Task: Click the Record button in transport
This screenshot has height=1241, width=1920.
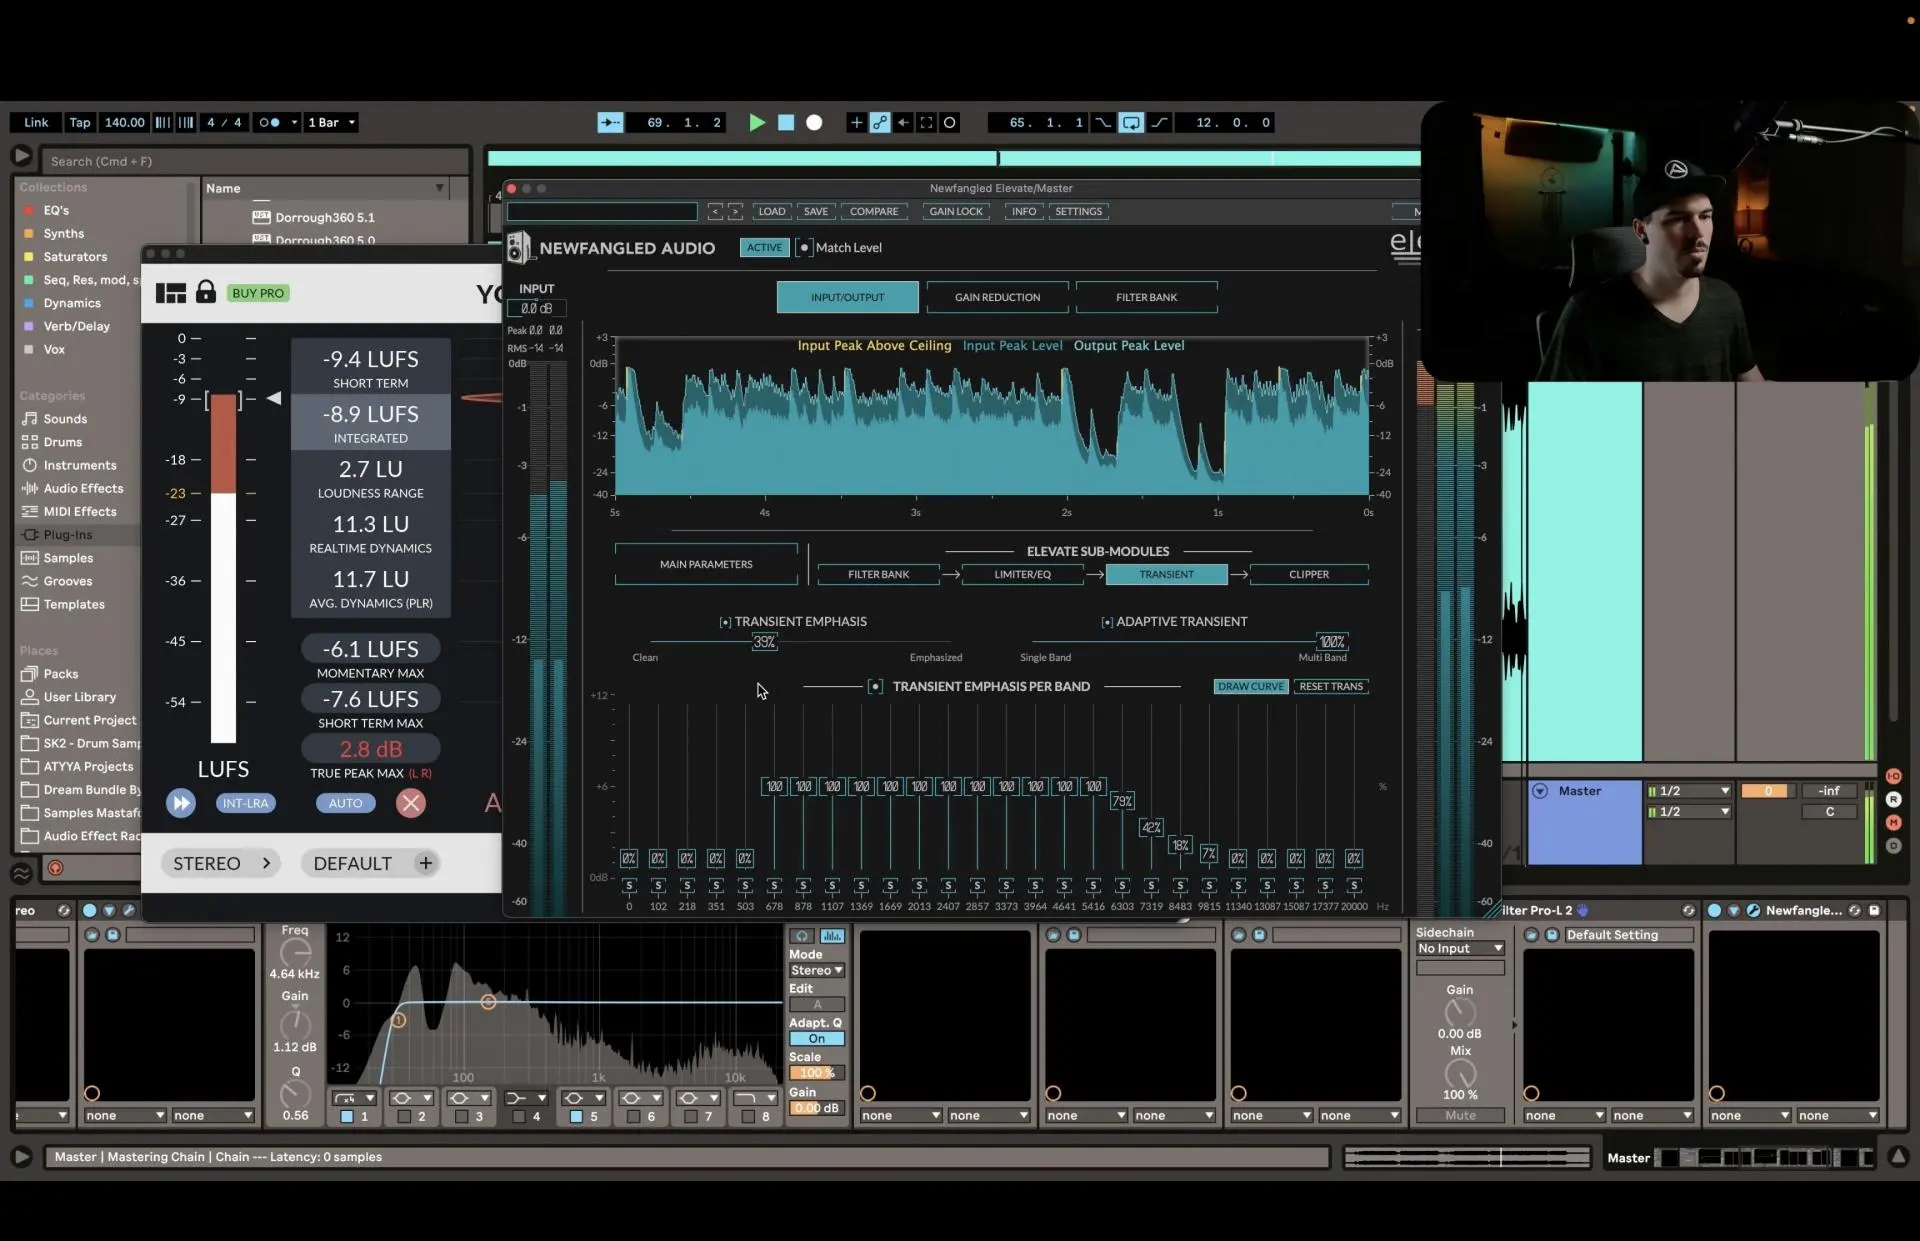Action: [814, 122]
